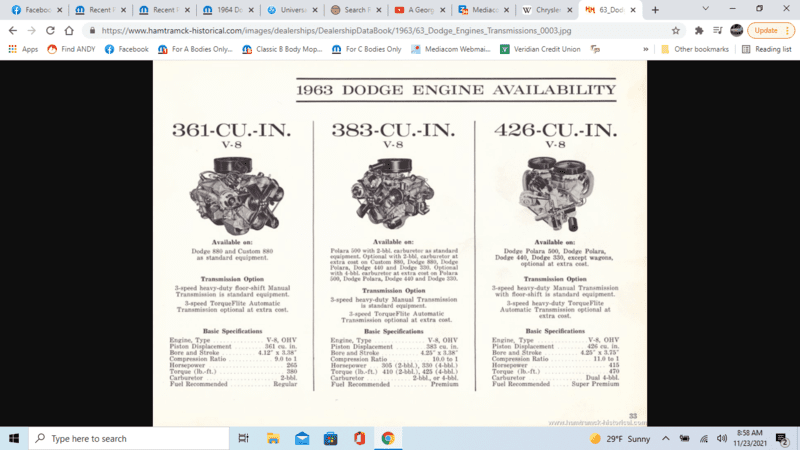Image resolution: width=800 pixels, height=450 pixels.
Task: Check the battery status icon
Action: coord(684,439)
